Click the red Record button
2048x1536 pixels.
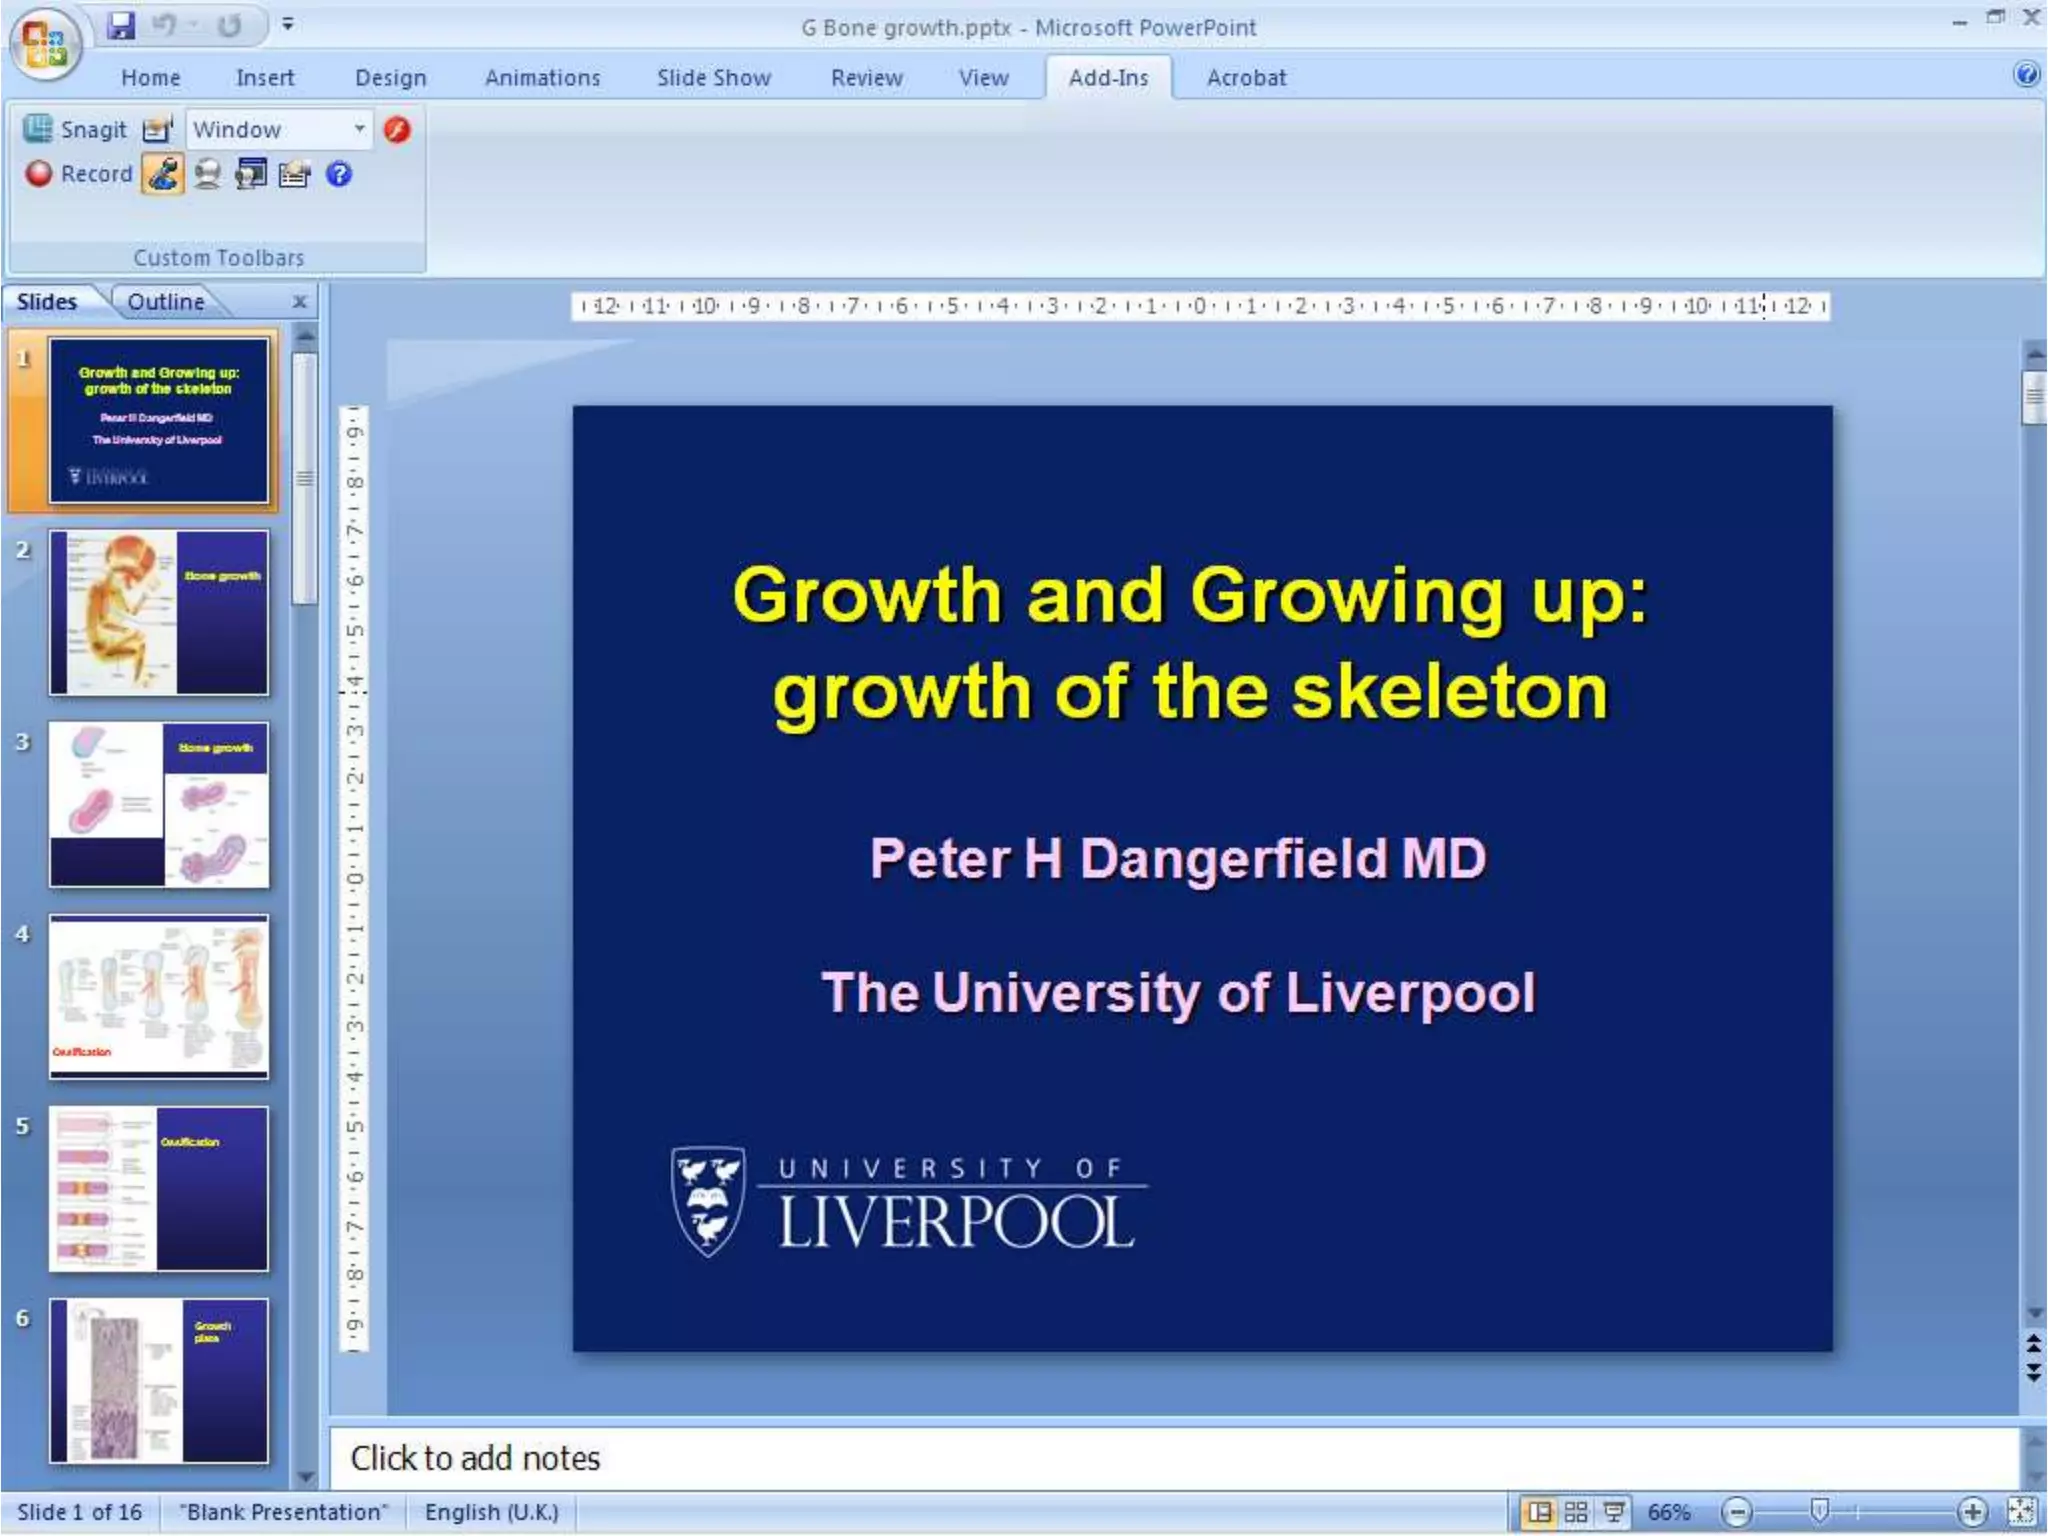tap(39, 174)
